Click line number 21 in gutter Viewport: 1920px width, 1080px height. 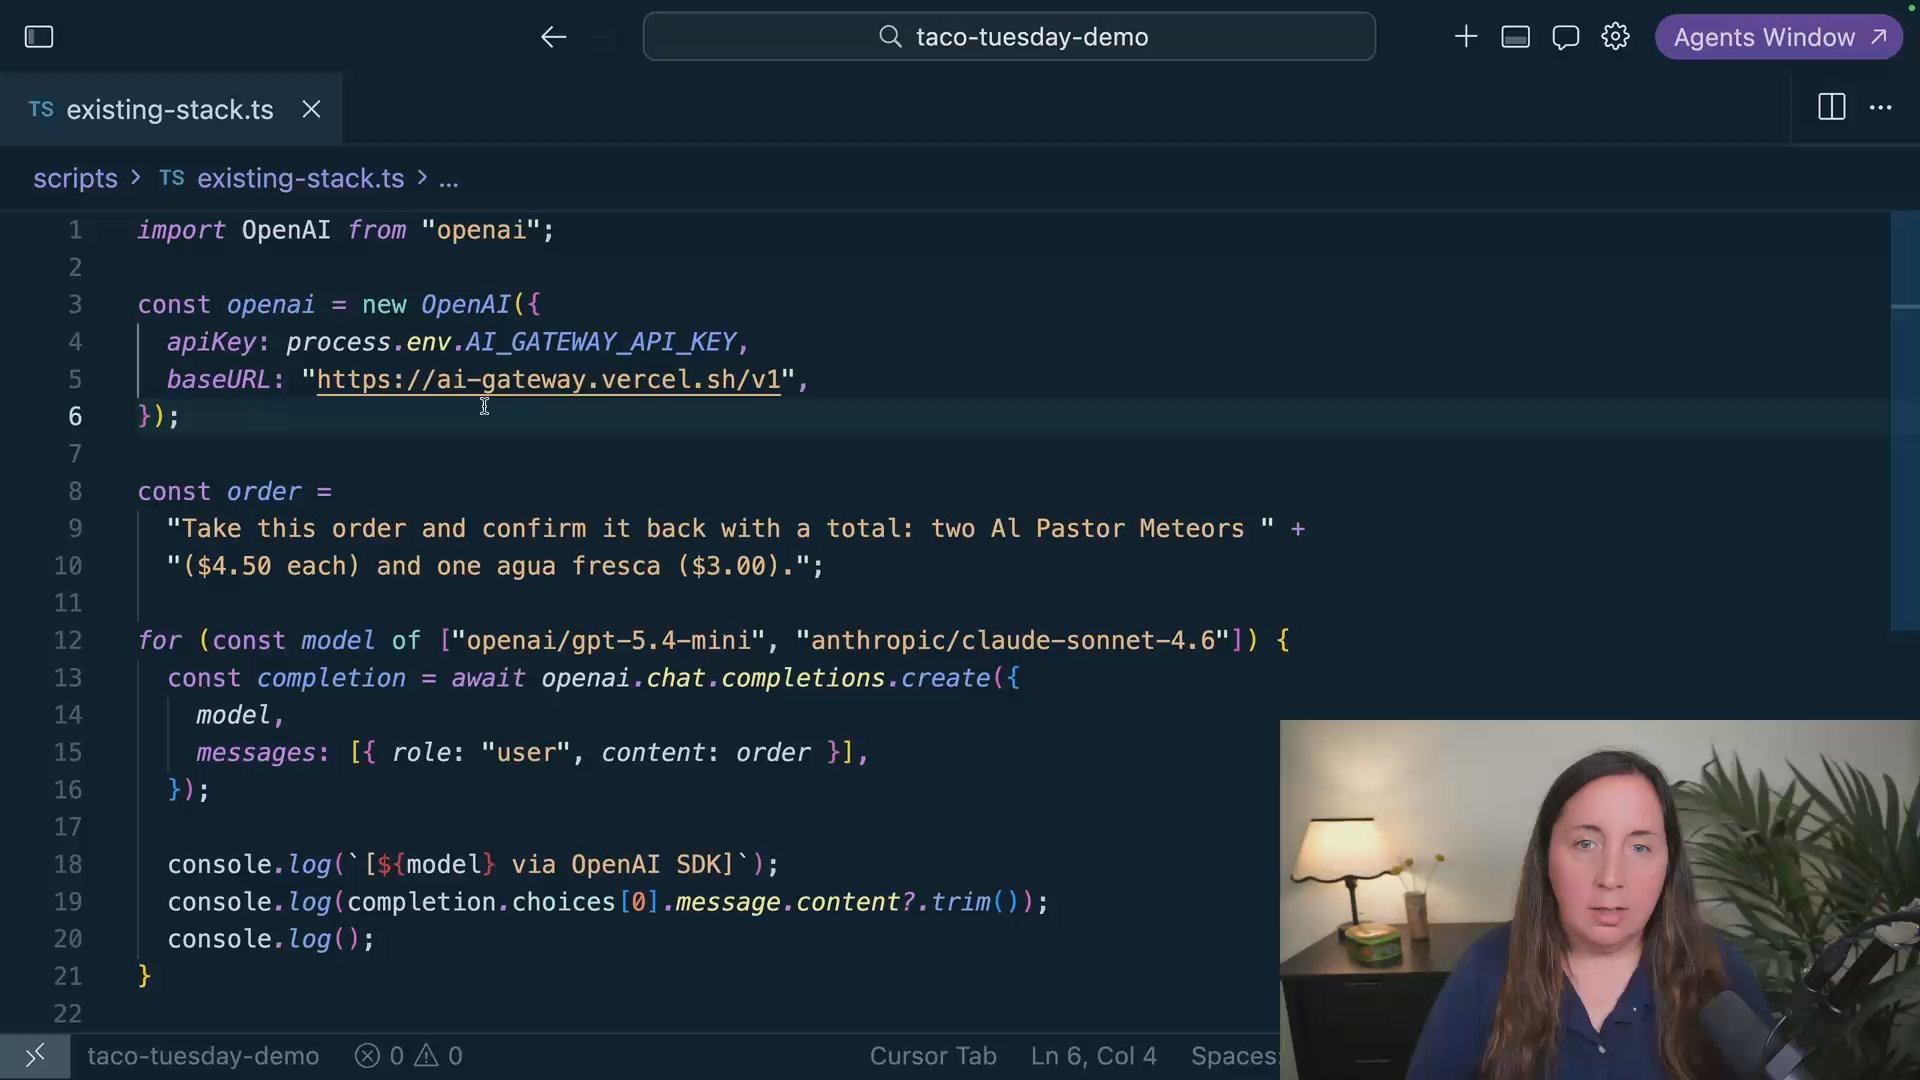(x=68, y=976)
